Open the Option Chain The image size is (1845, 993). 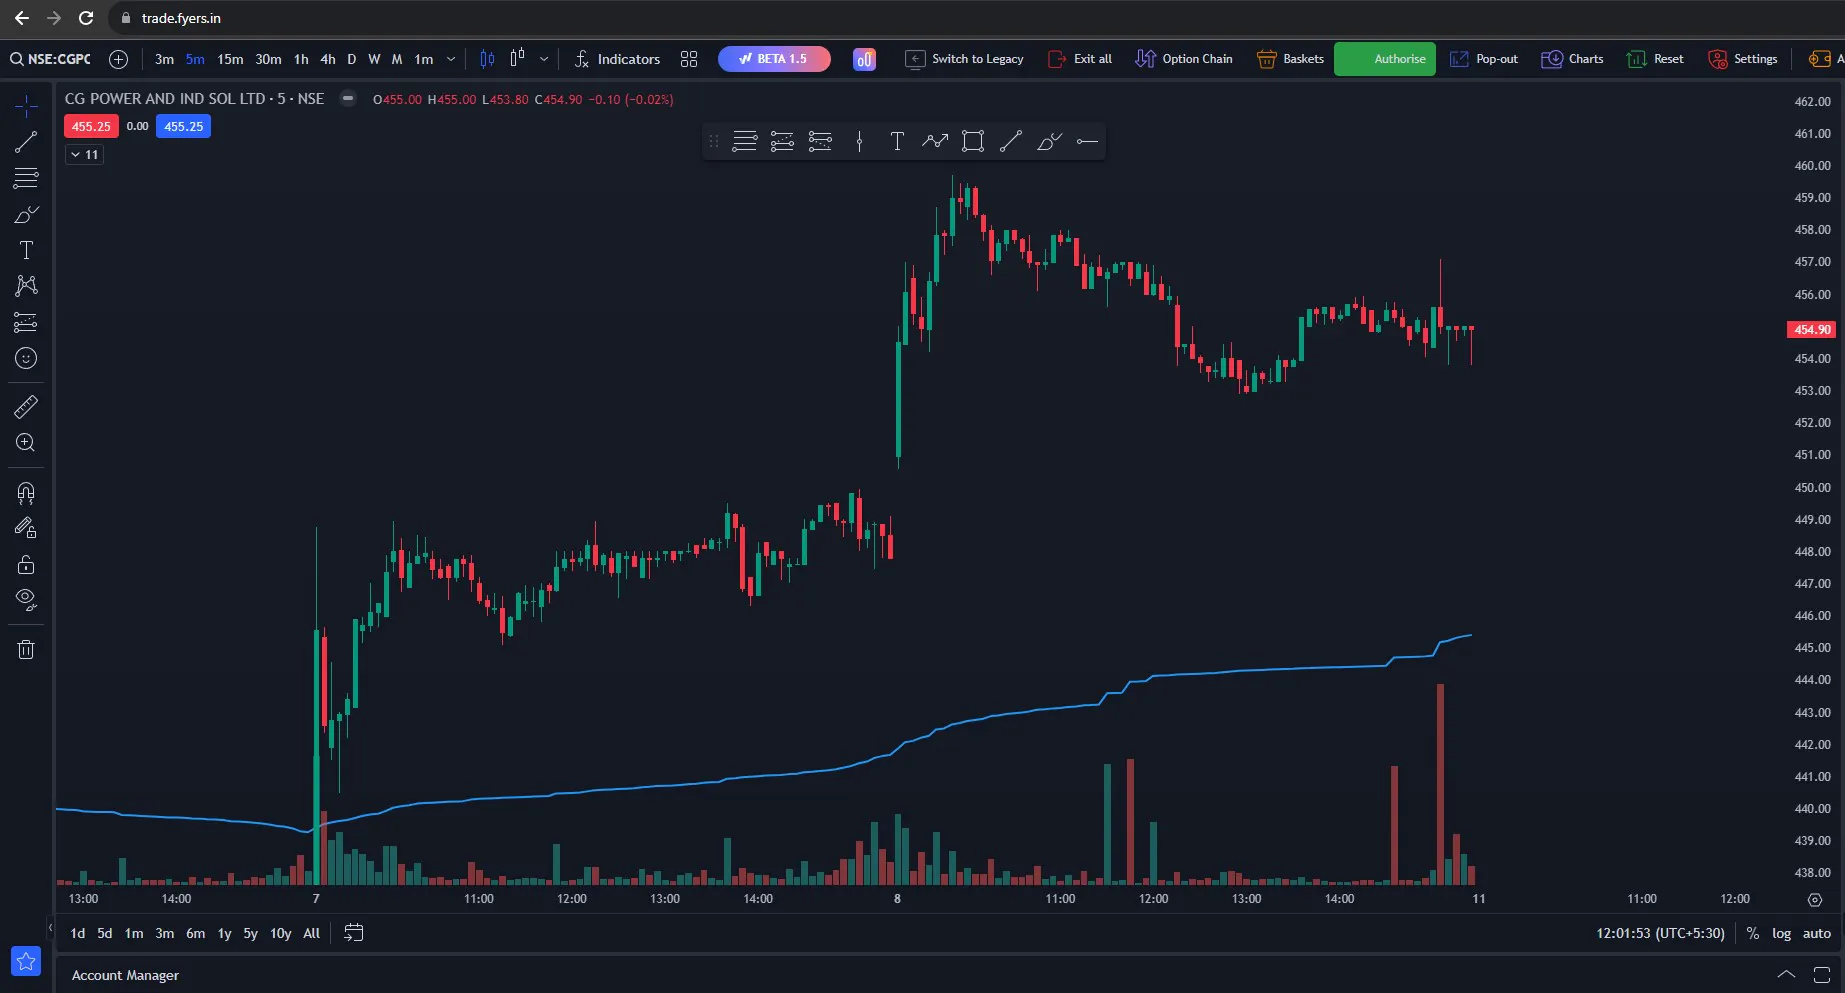1184,59
